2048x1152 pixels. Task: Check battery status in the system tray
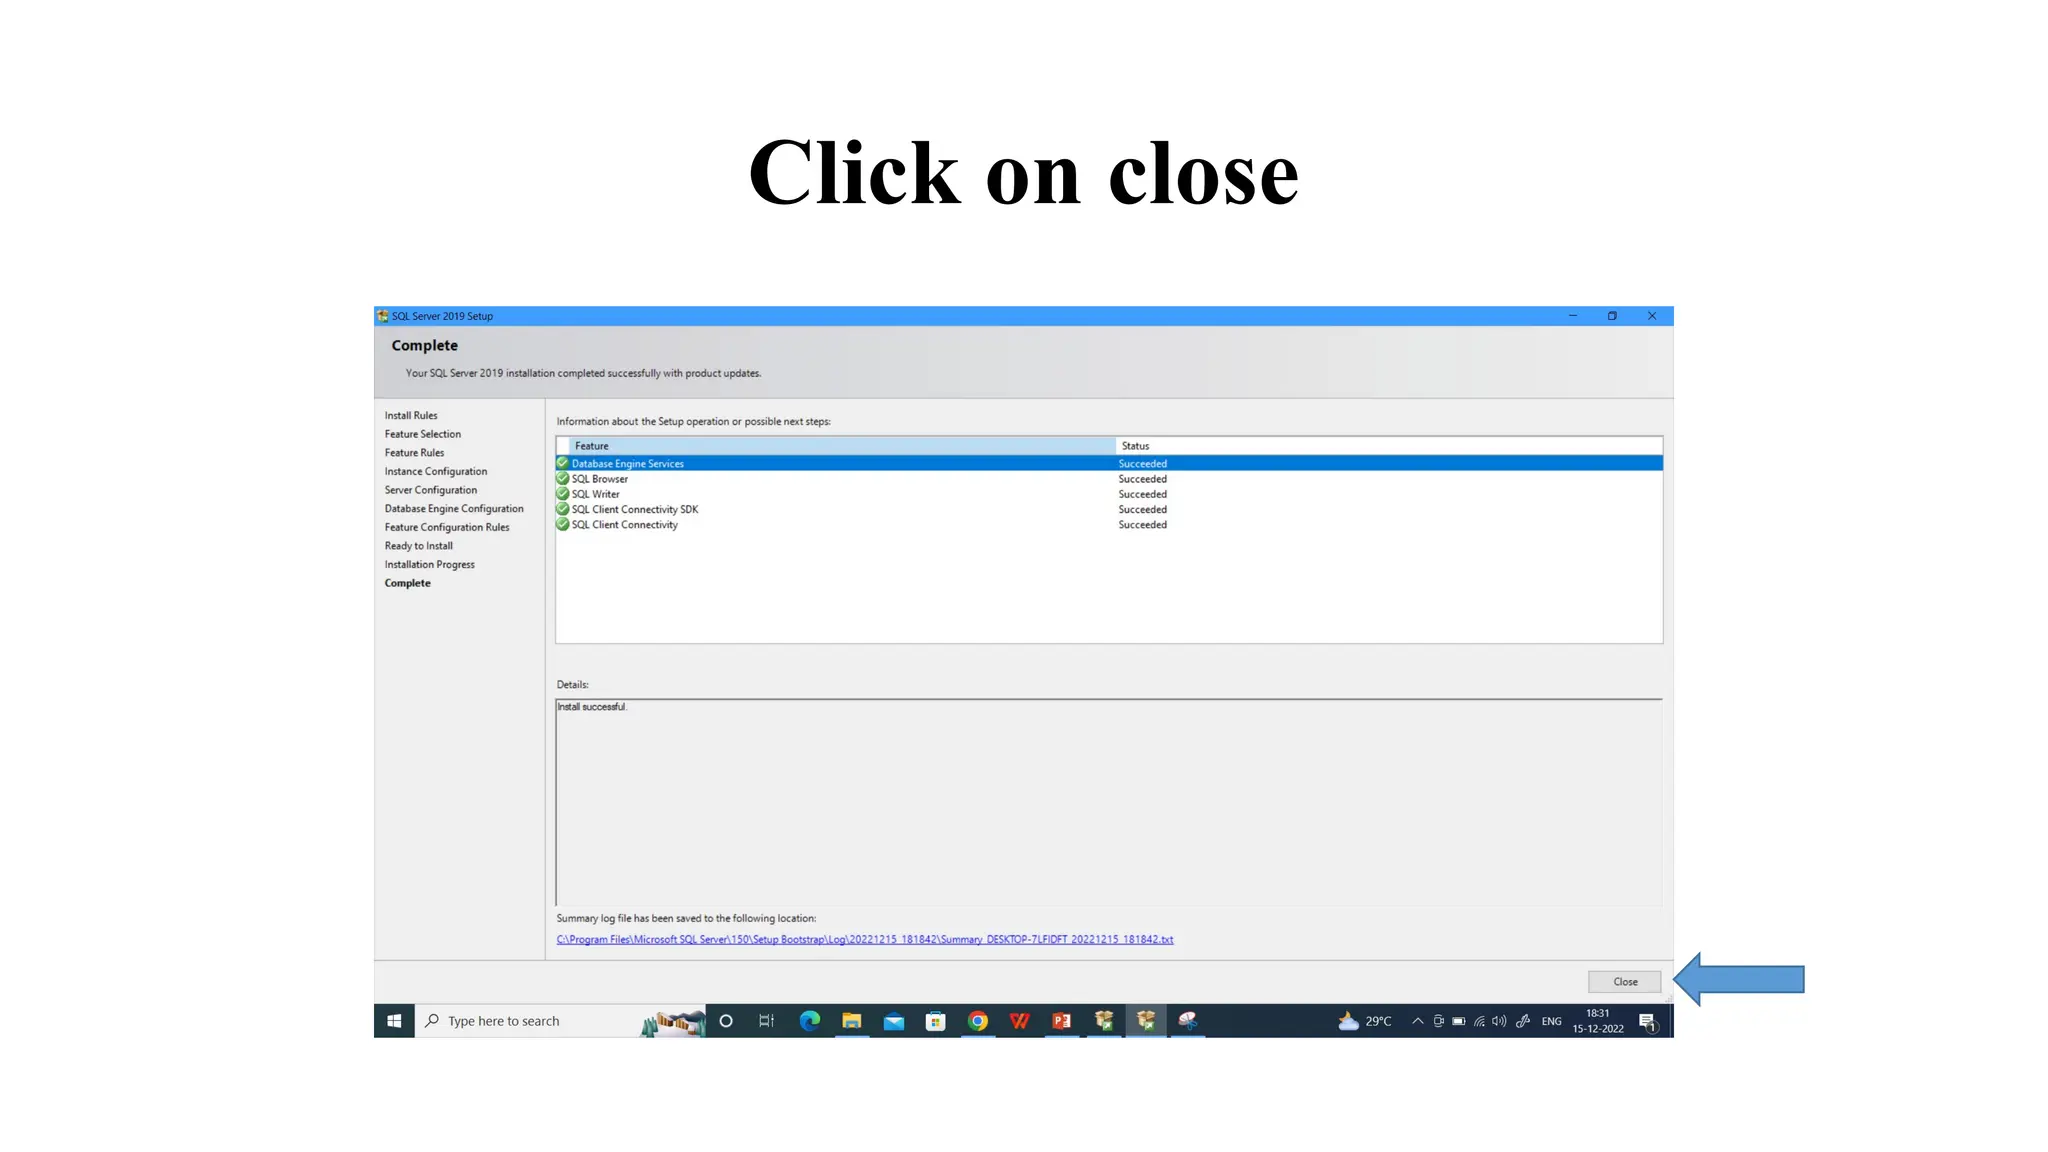click(x=1459, y=1021)
